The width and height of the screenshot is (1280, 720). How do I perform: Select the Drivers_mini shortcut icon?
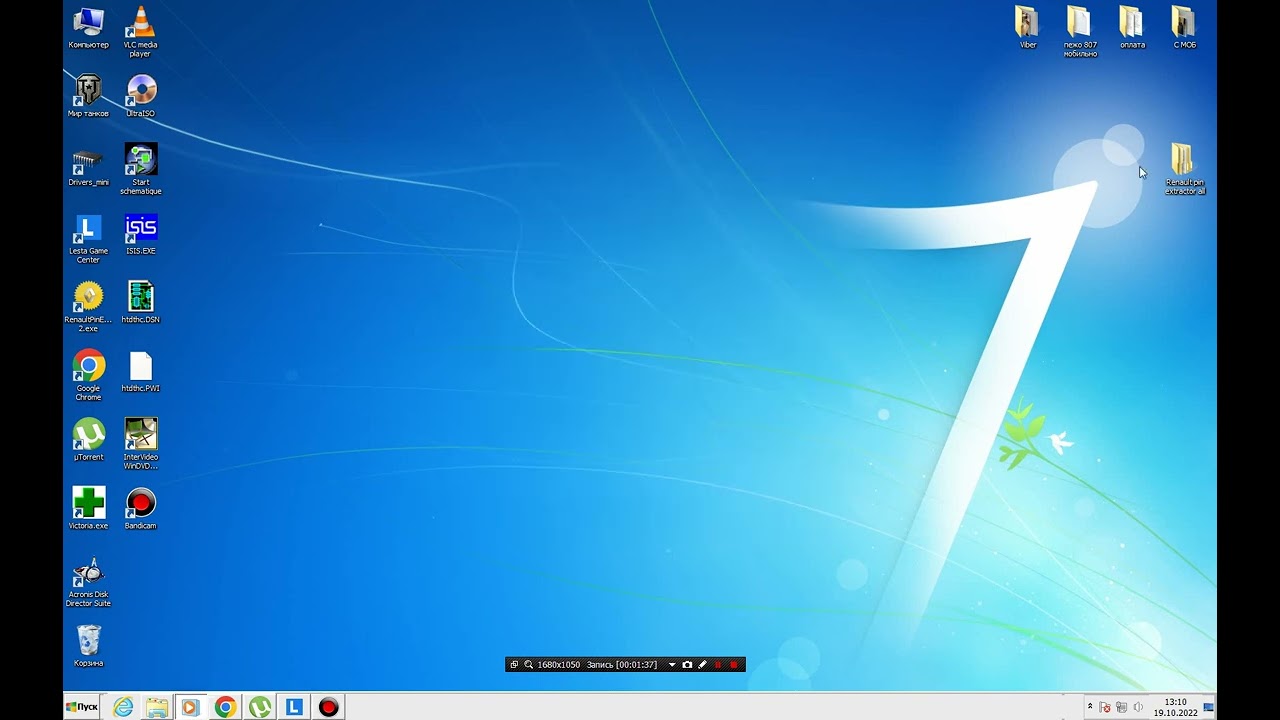[x=88, y=165]
